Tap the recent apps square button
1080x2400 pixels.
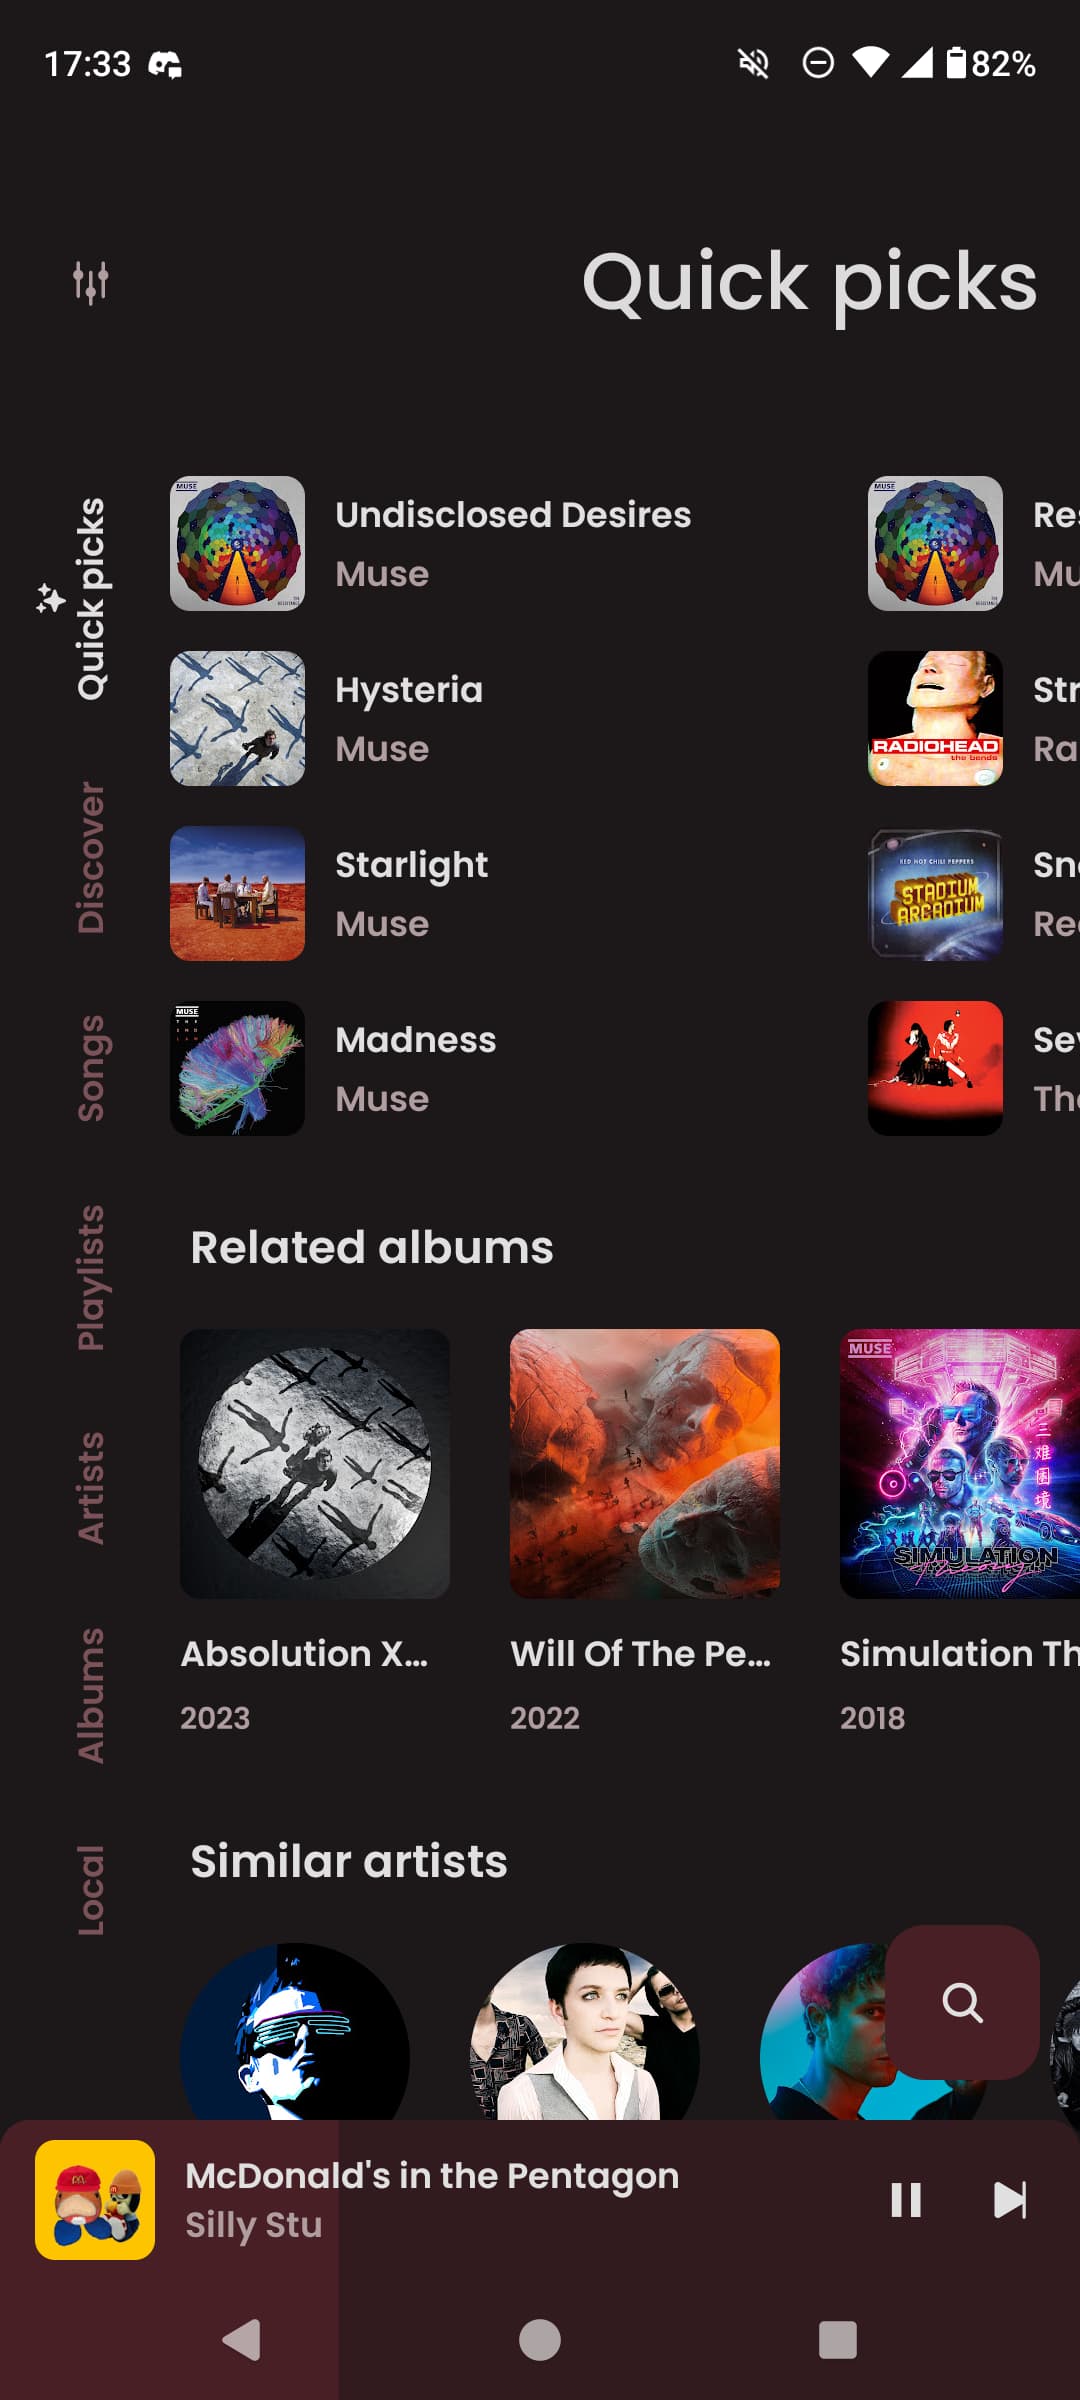[838, 2340]
